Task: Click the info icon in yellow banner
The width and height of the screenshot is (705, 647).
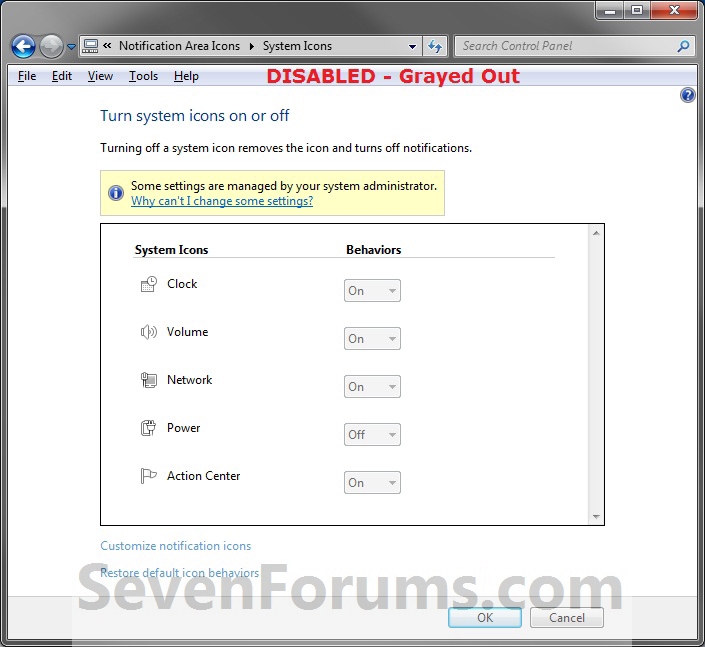Action: 116,193
